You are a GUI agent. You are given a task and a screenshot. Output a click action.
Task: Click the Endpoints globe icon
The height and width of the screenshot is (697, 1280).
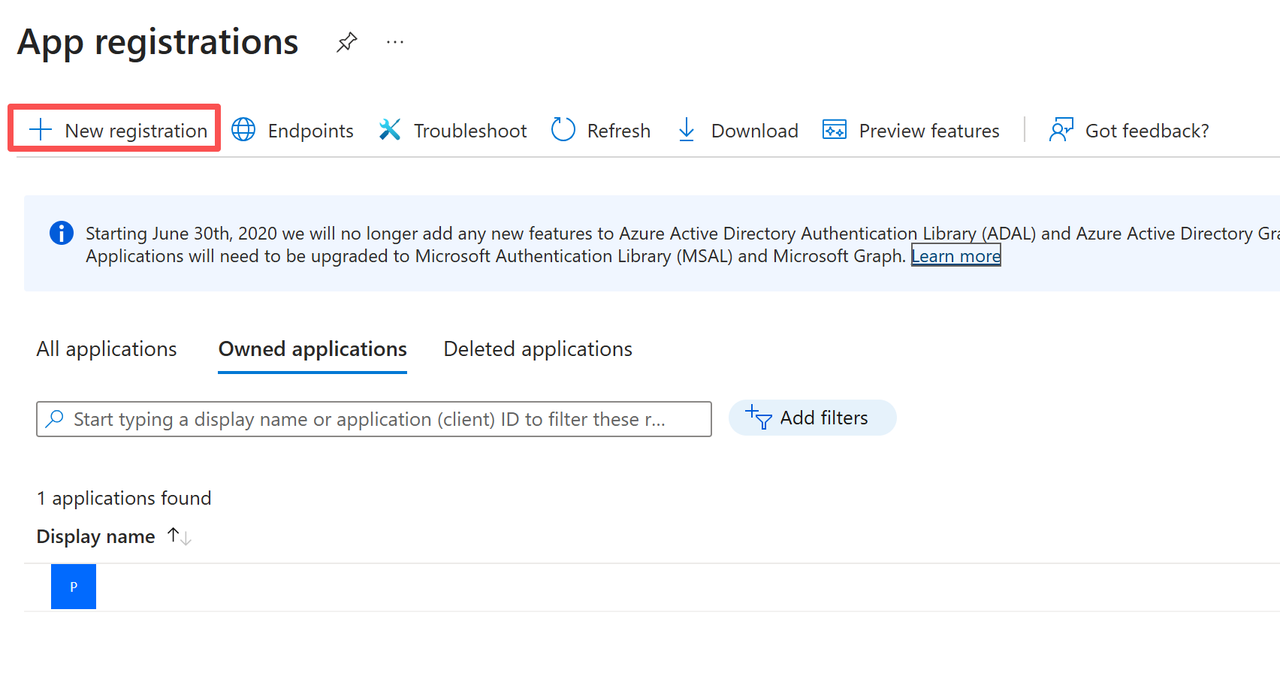(x=243, y=130)
